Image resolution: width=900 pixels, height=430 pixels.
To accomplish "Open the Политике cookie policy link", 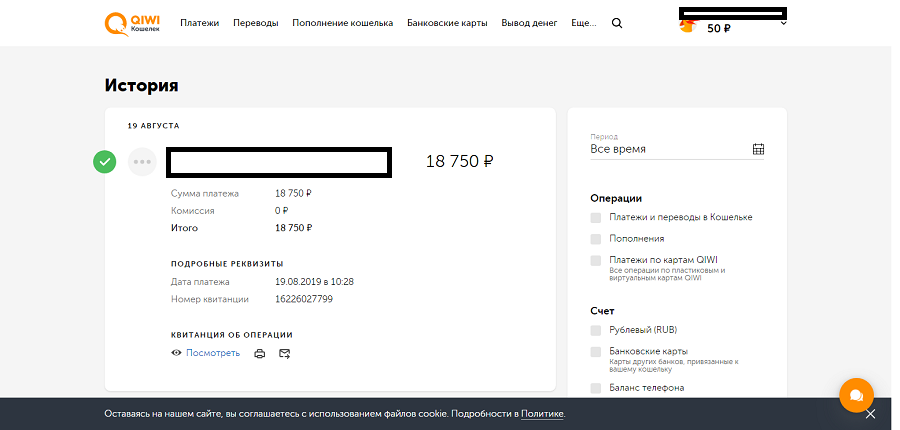I will (542, 414).
